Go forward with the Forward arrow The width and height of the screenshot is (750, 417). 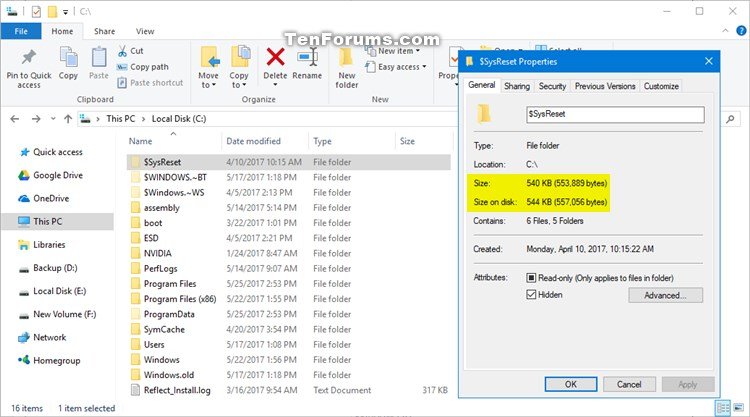click(36, 119)
